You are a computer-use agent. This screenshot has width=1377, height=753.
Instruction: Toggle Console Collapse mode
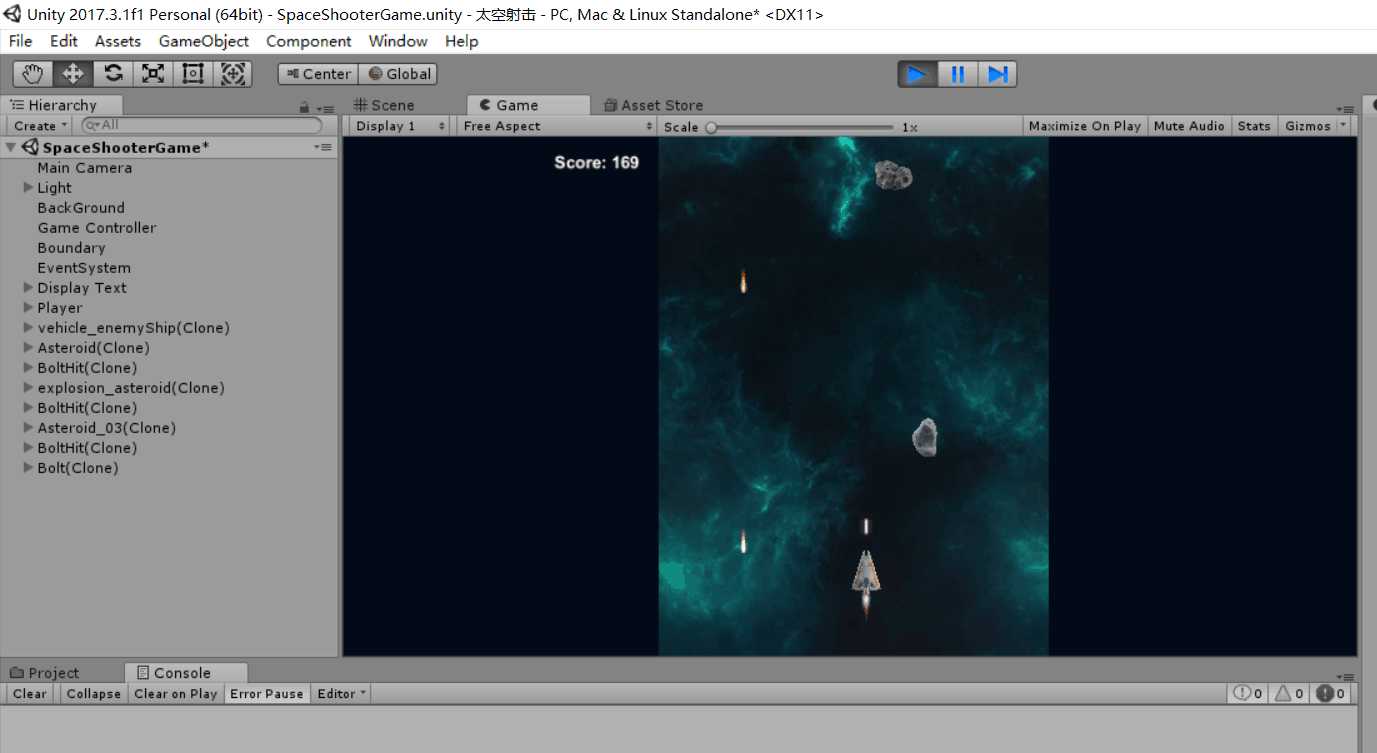(94, 693)
